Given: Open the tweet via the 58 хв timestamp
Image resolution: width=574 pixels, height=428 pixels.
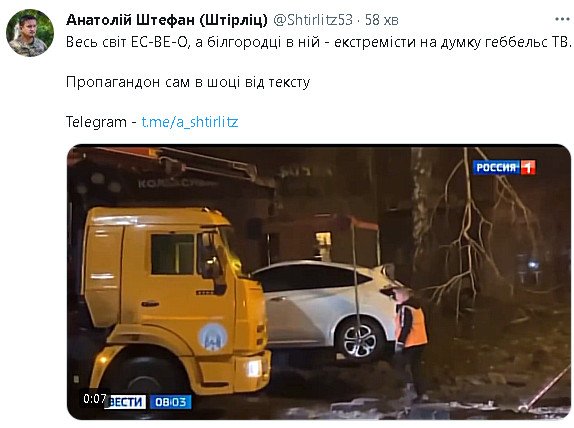Looking at the screenshot, I should pyautogui.click(x=381, y=20).
